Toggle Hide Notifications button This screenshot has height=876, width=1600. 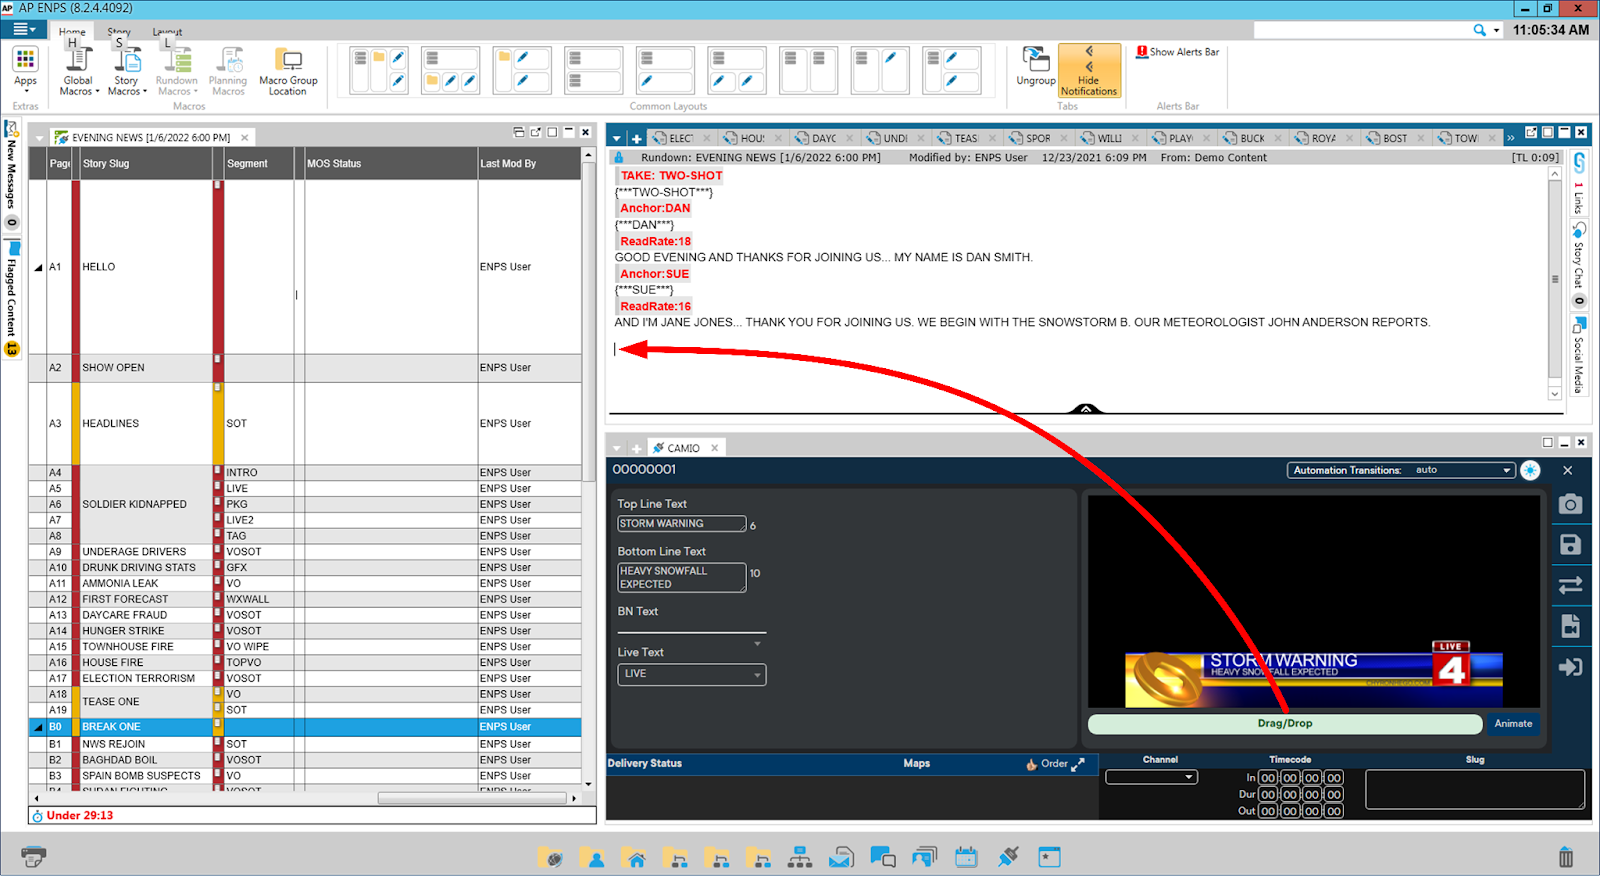tap(1089, 71)
